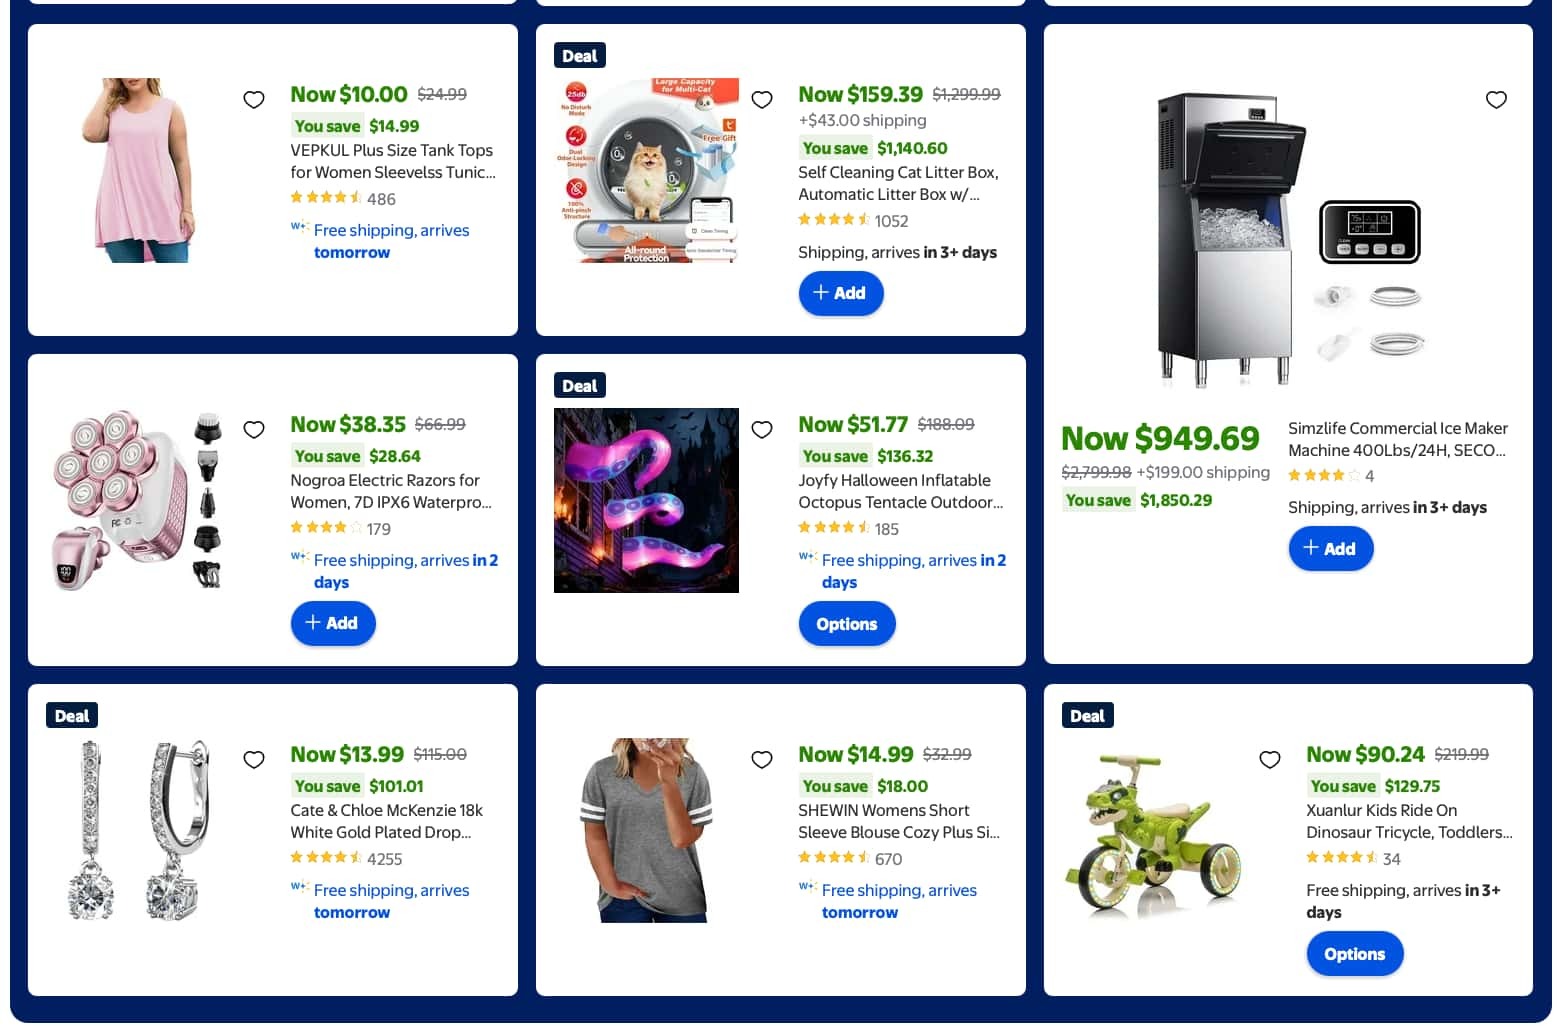Add the Cat Litter Box to cart
Screen dimensions: 1558x1032
tap(840, 293)
